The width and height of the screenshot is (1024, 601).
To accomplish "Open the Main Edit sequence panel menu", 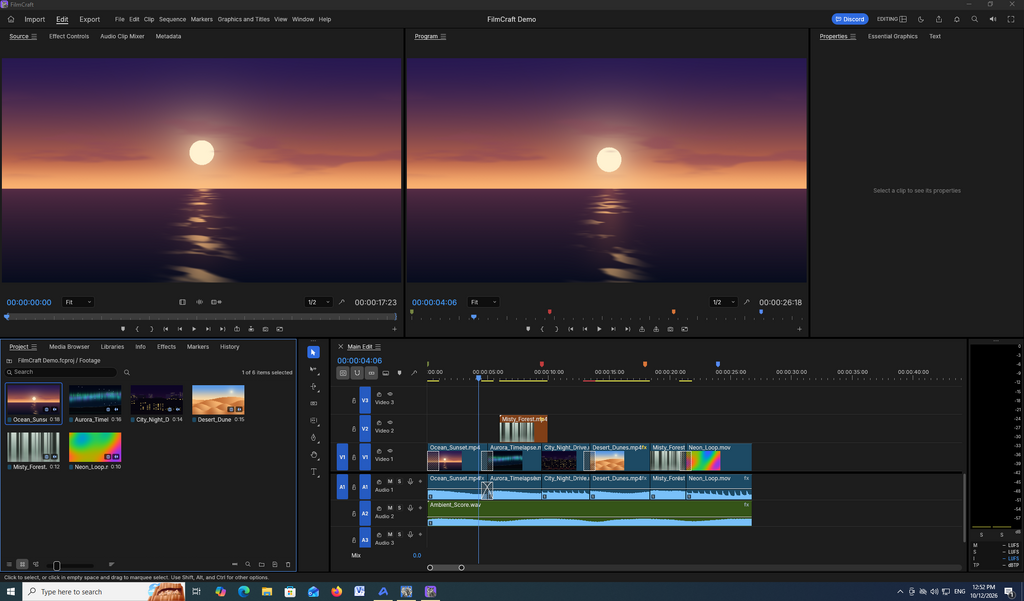I will tap(377, 347).
